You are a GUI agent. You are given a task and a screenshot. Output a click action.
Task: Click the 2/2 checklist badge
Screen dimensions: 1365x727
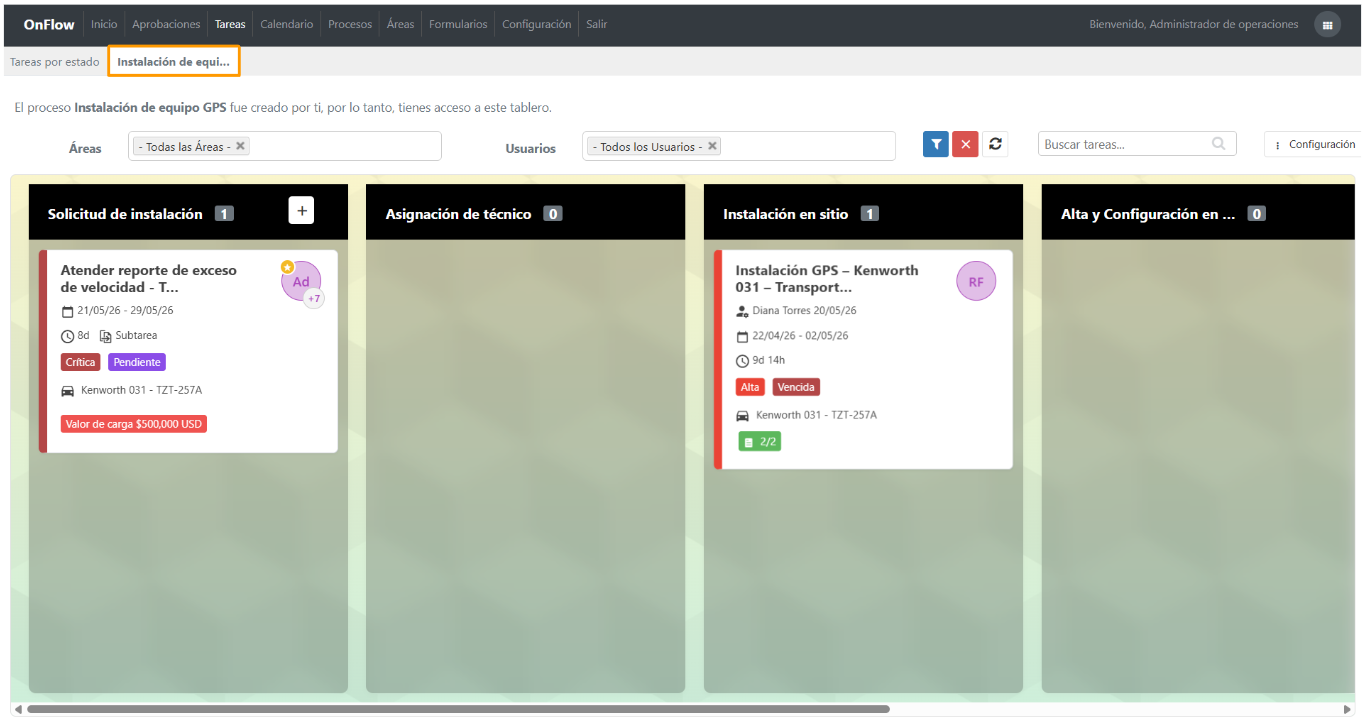click(760, 441)
